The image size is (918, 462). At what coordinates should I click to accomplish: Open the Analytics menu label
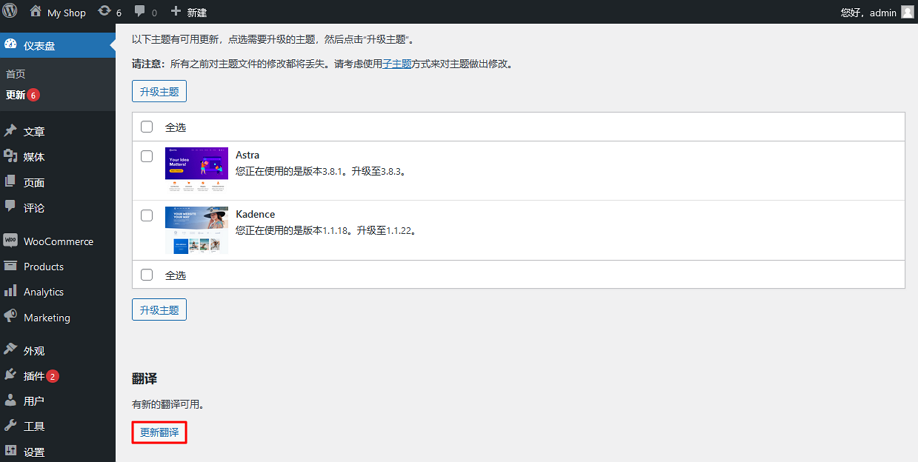pyautogui.click(x=43, y=292)
